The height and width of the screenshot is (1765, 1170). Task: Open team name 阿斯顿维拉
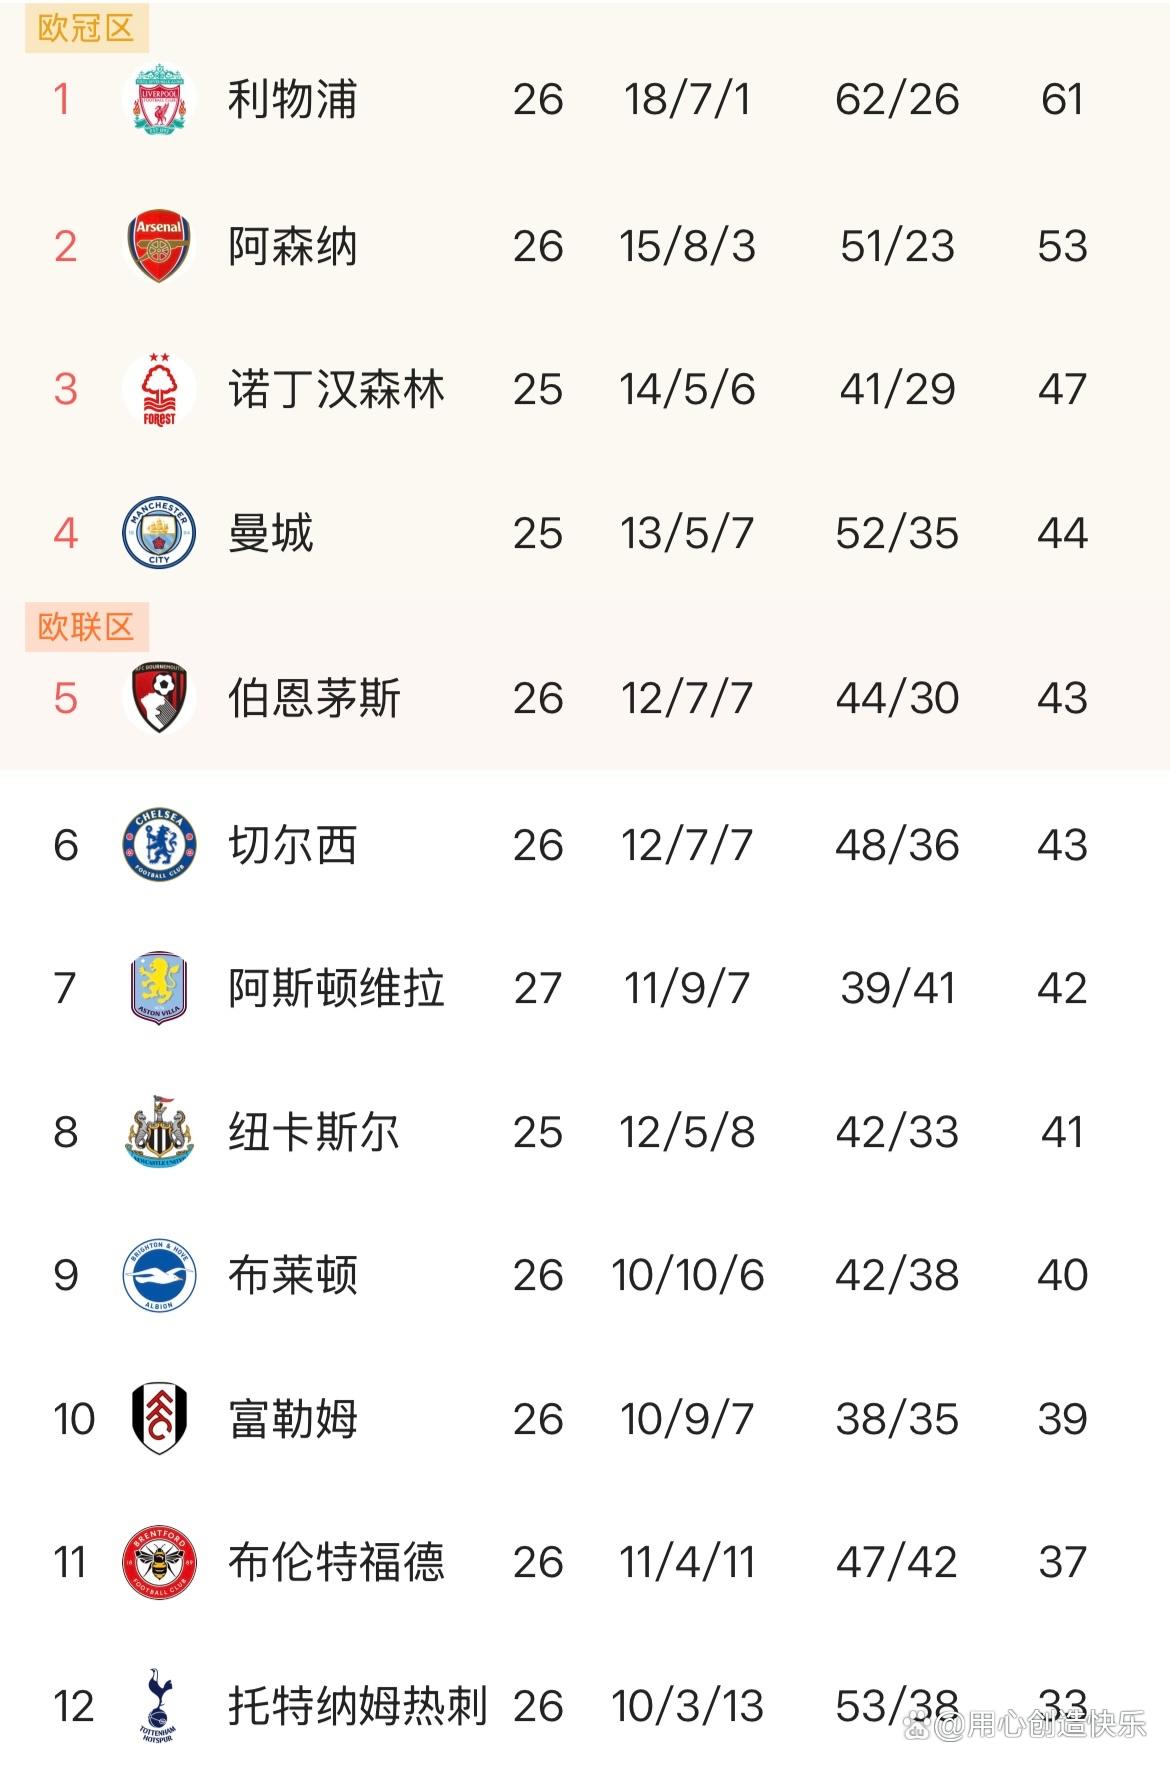[336, 988]
